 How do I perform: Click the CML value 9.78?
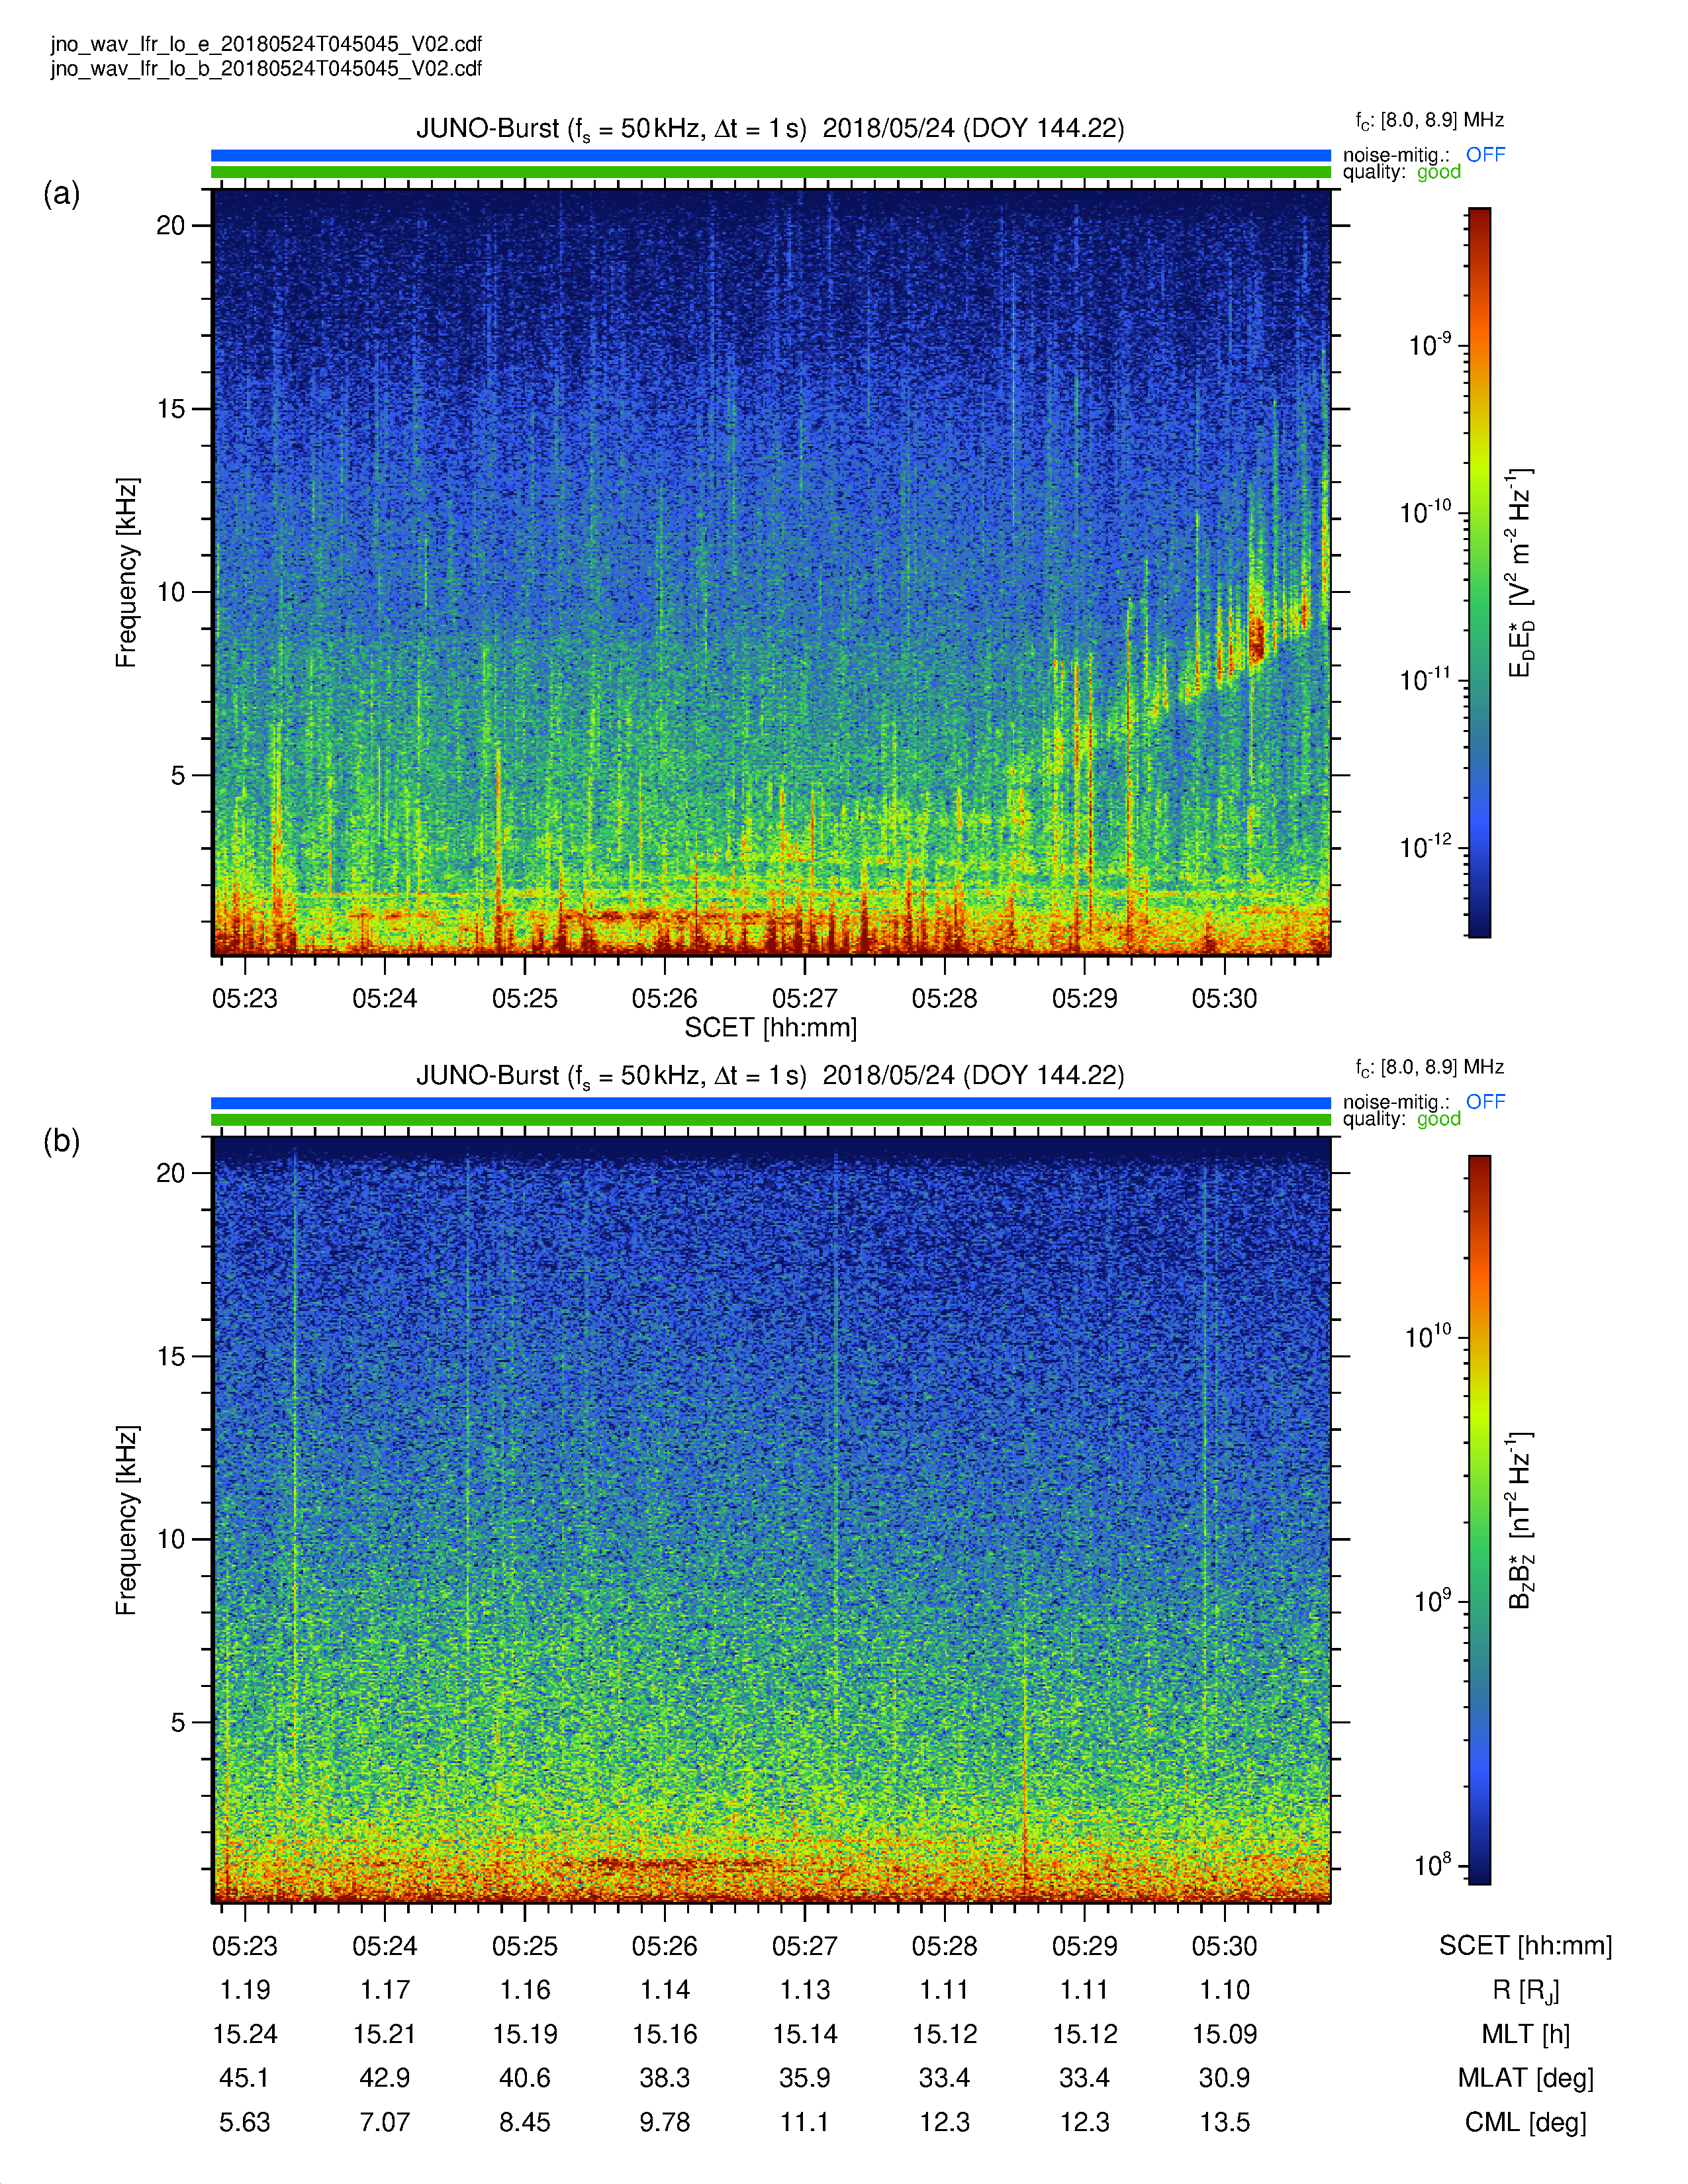664,2122
